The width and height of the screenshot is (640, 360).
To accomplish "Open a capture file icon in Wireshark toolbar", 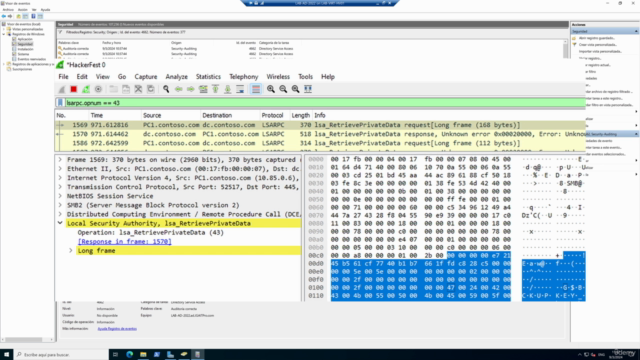I will (x=113, y=89).
